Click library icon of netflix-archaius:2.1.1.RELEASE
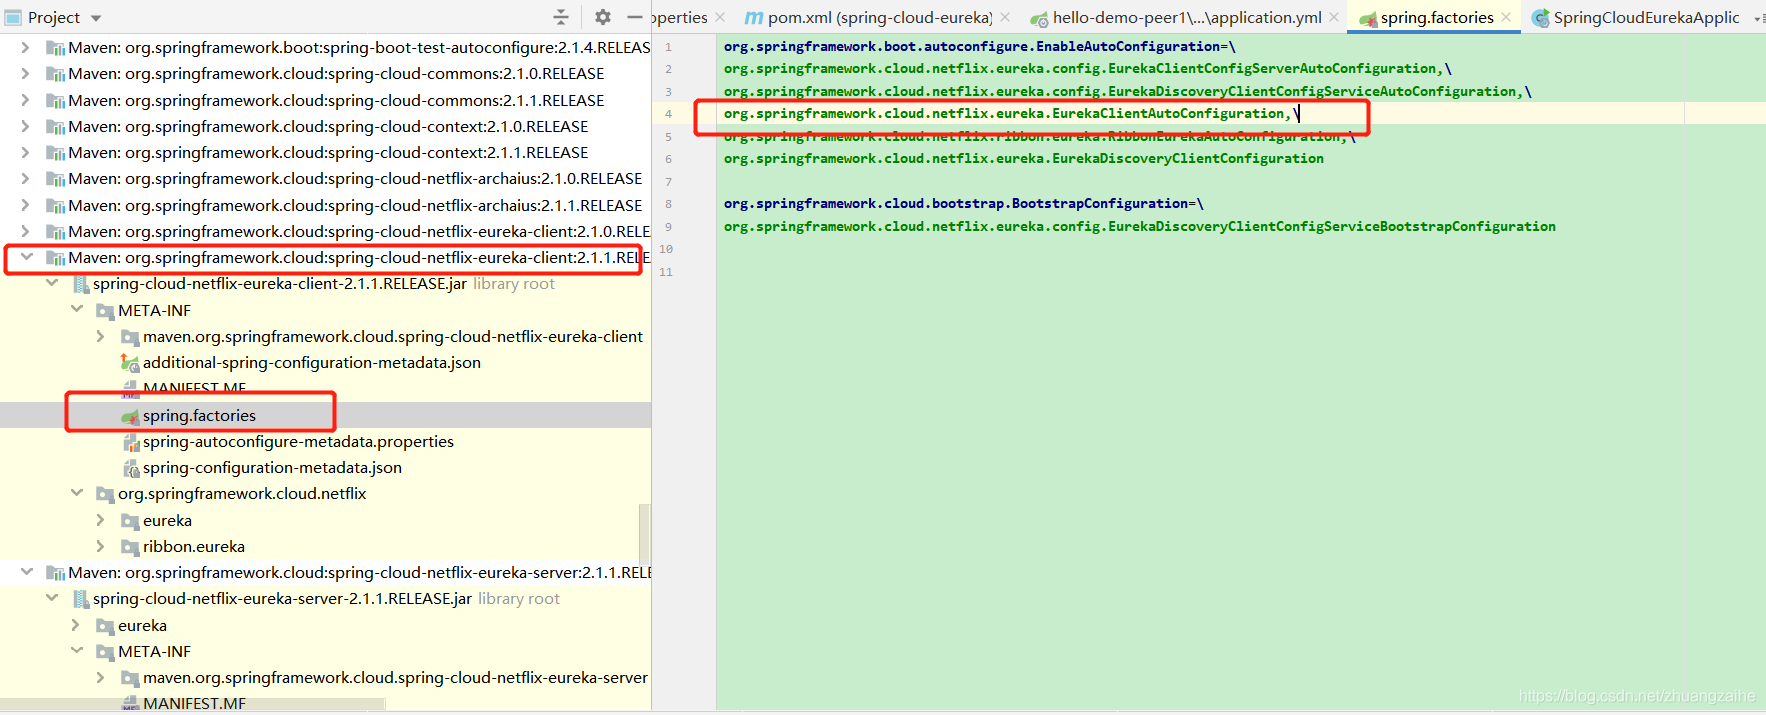The width and height of the screenshot is (1766, 715). 56,206
